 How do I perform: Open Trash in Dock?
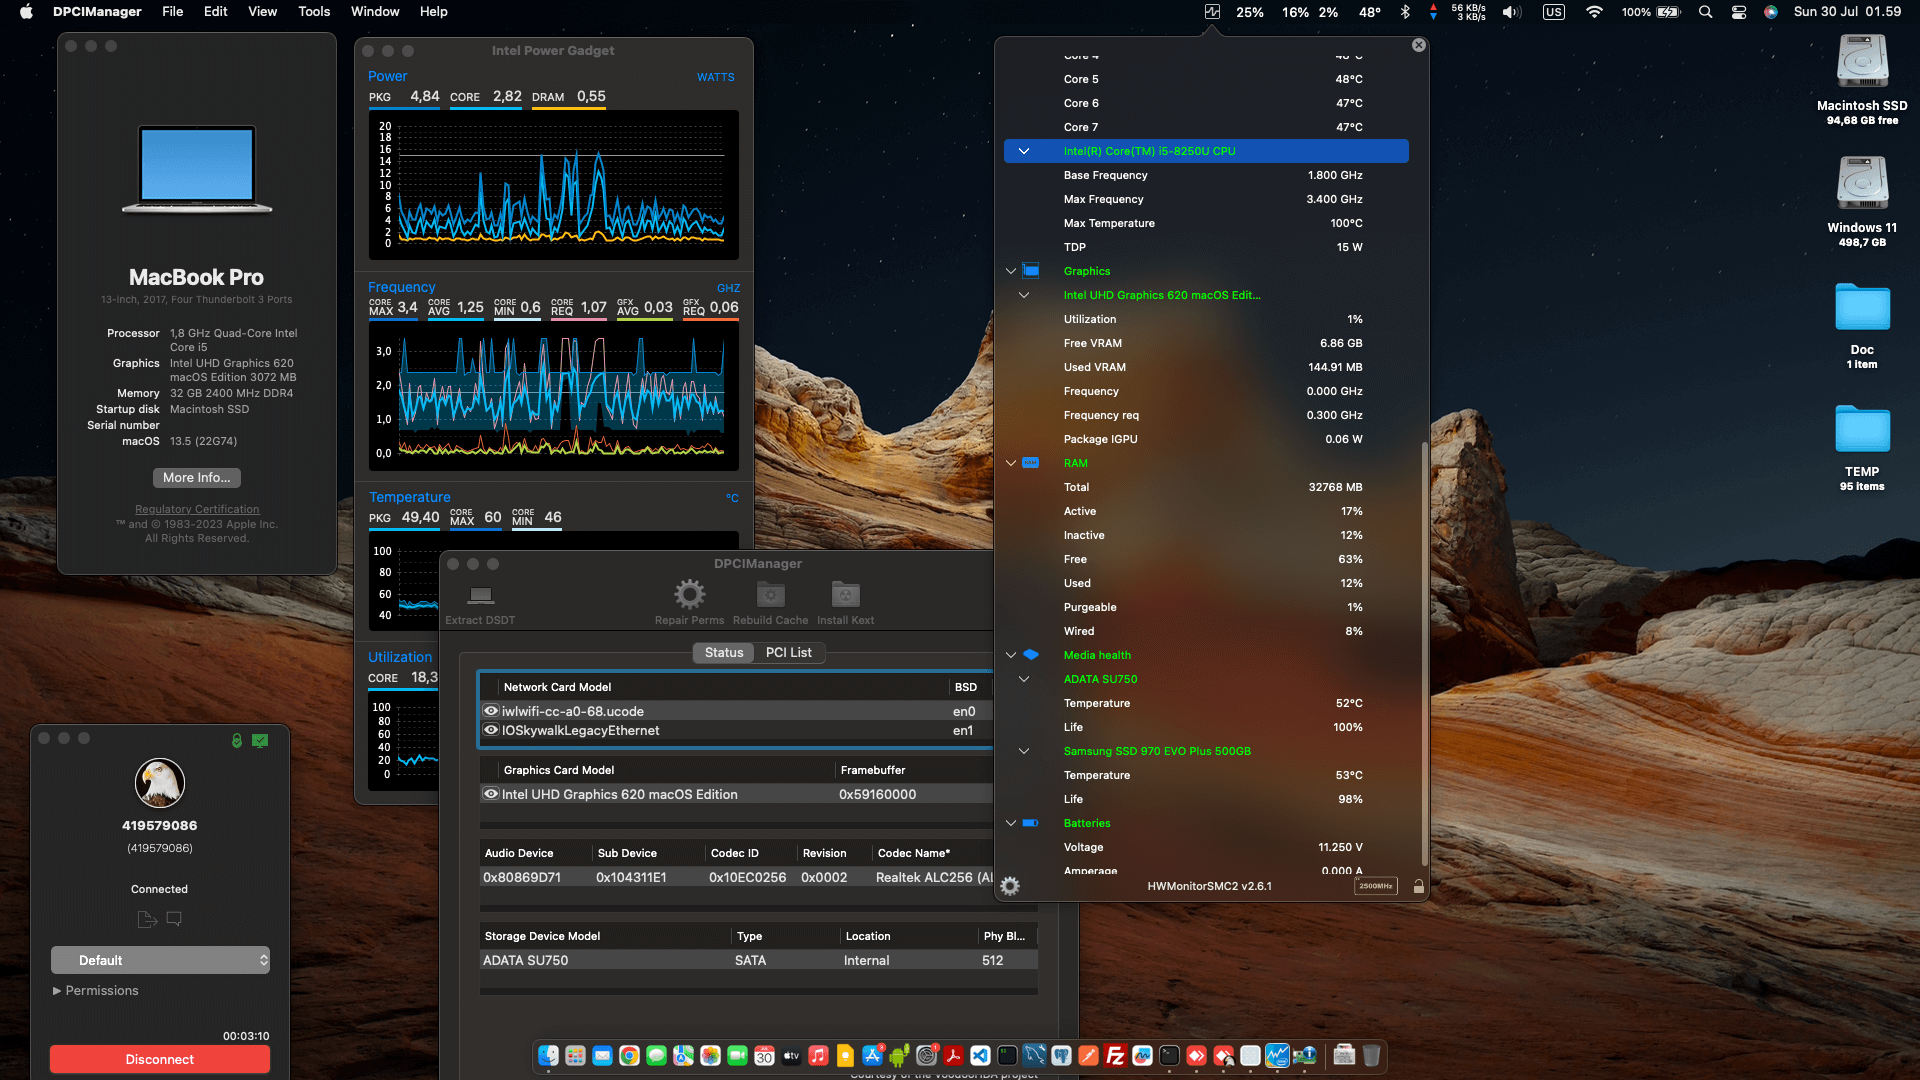(x=1371, y=1056)
